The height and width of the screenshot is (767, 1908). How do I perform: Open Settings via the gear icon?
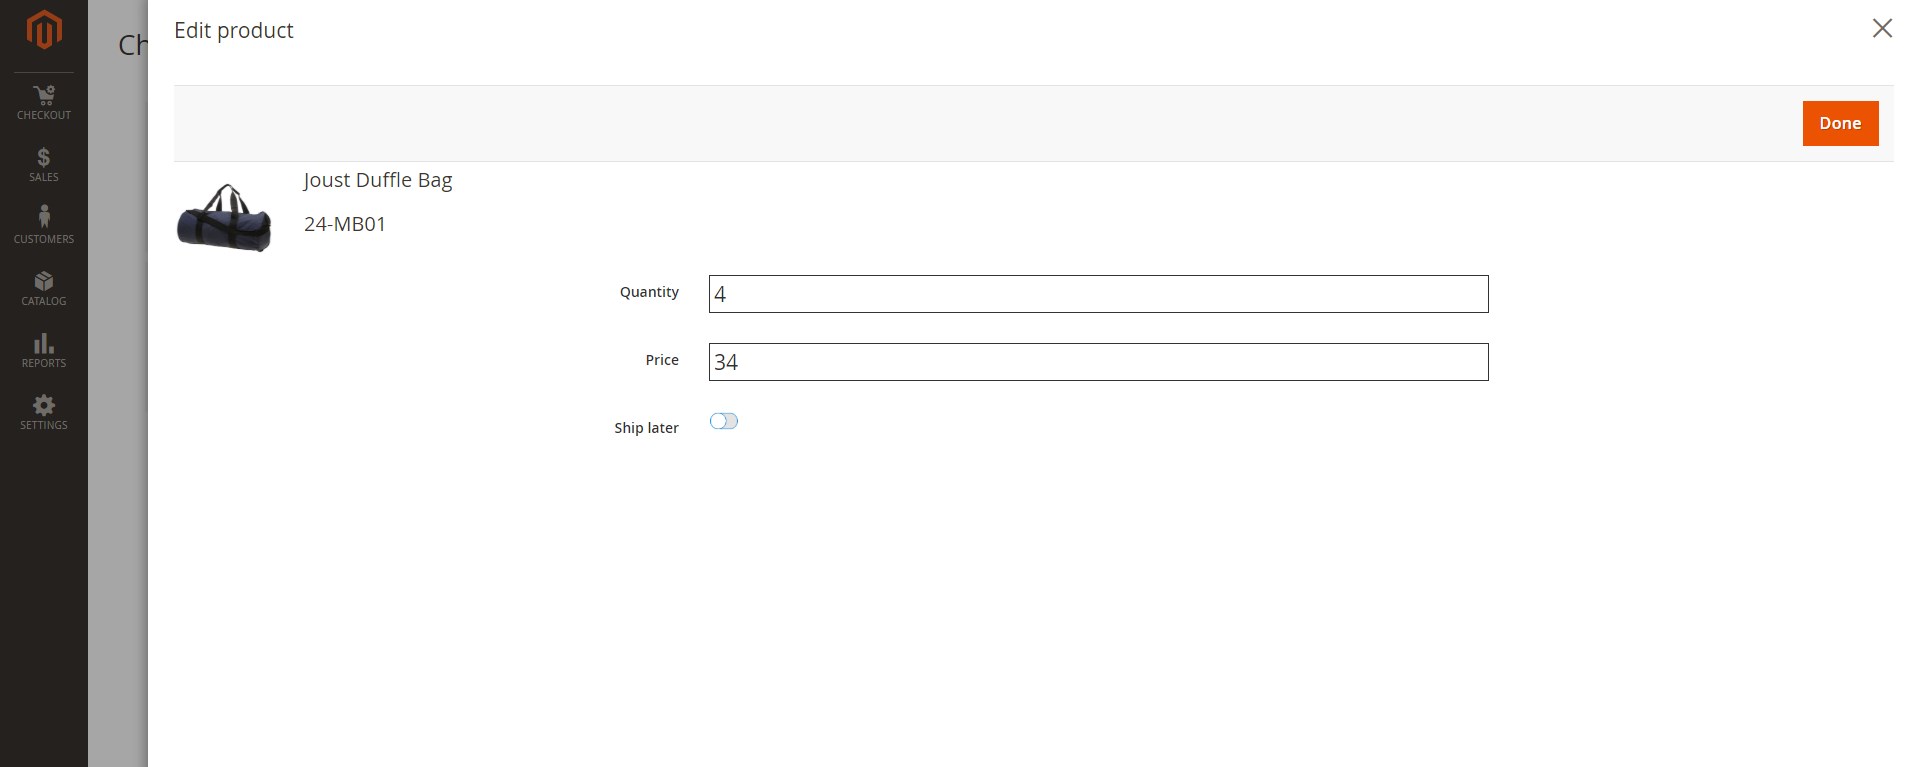pos(43,412)
